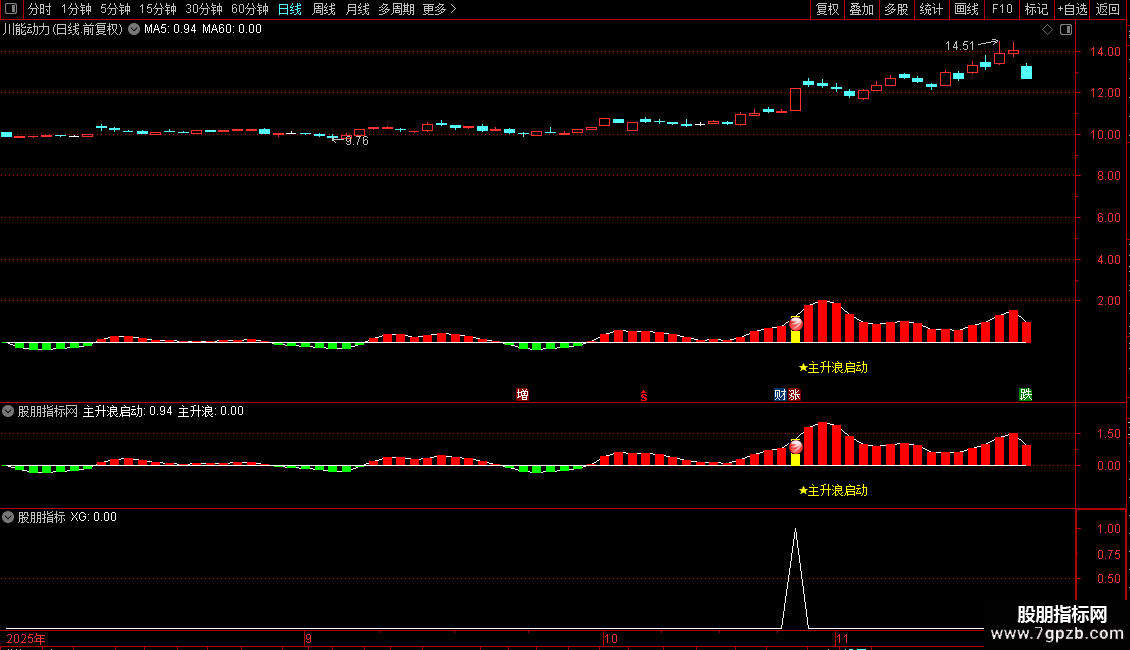Click the 主升浪: 0.00 value label

click(210, 411)
